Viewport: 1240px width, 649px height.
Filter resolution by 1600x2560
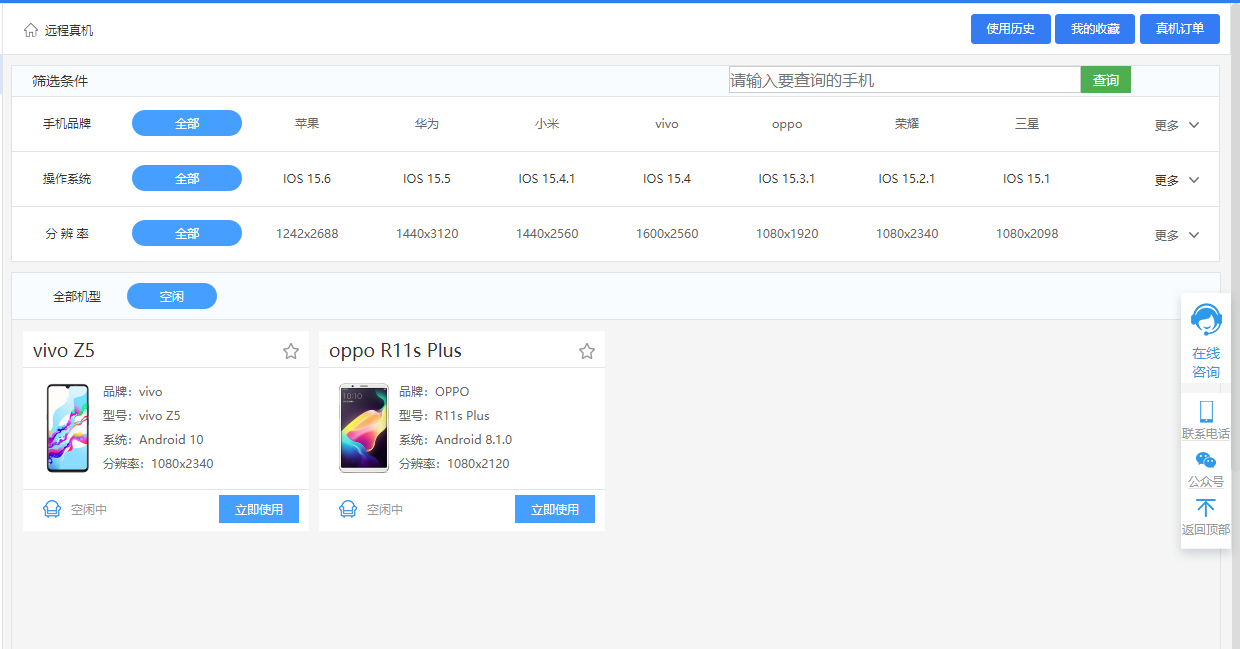pos(667,234)
